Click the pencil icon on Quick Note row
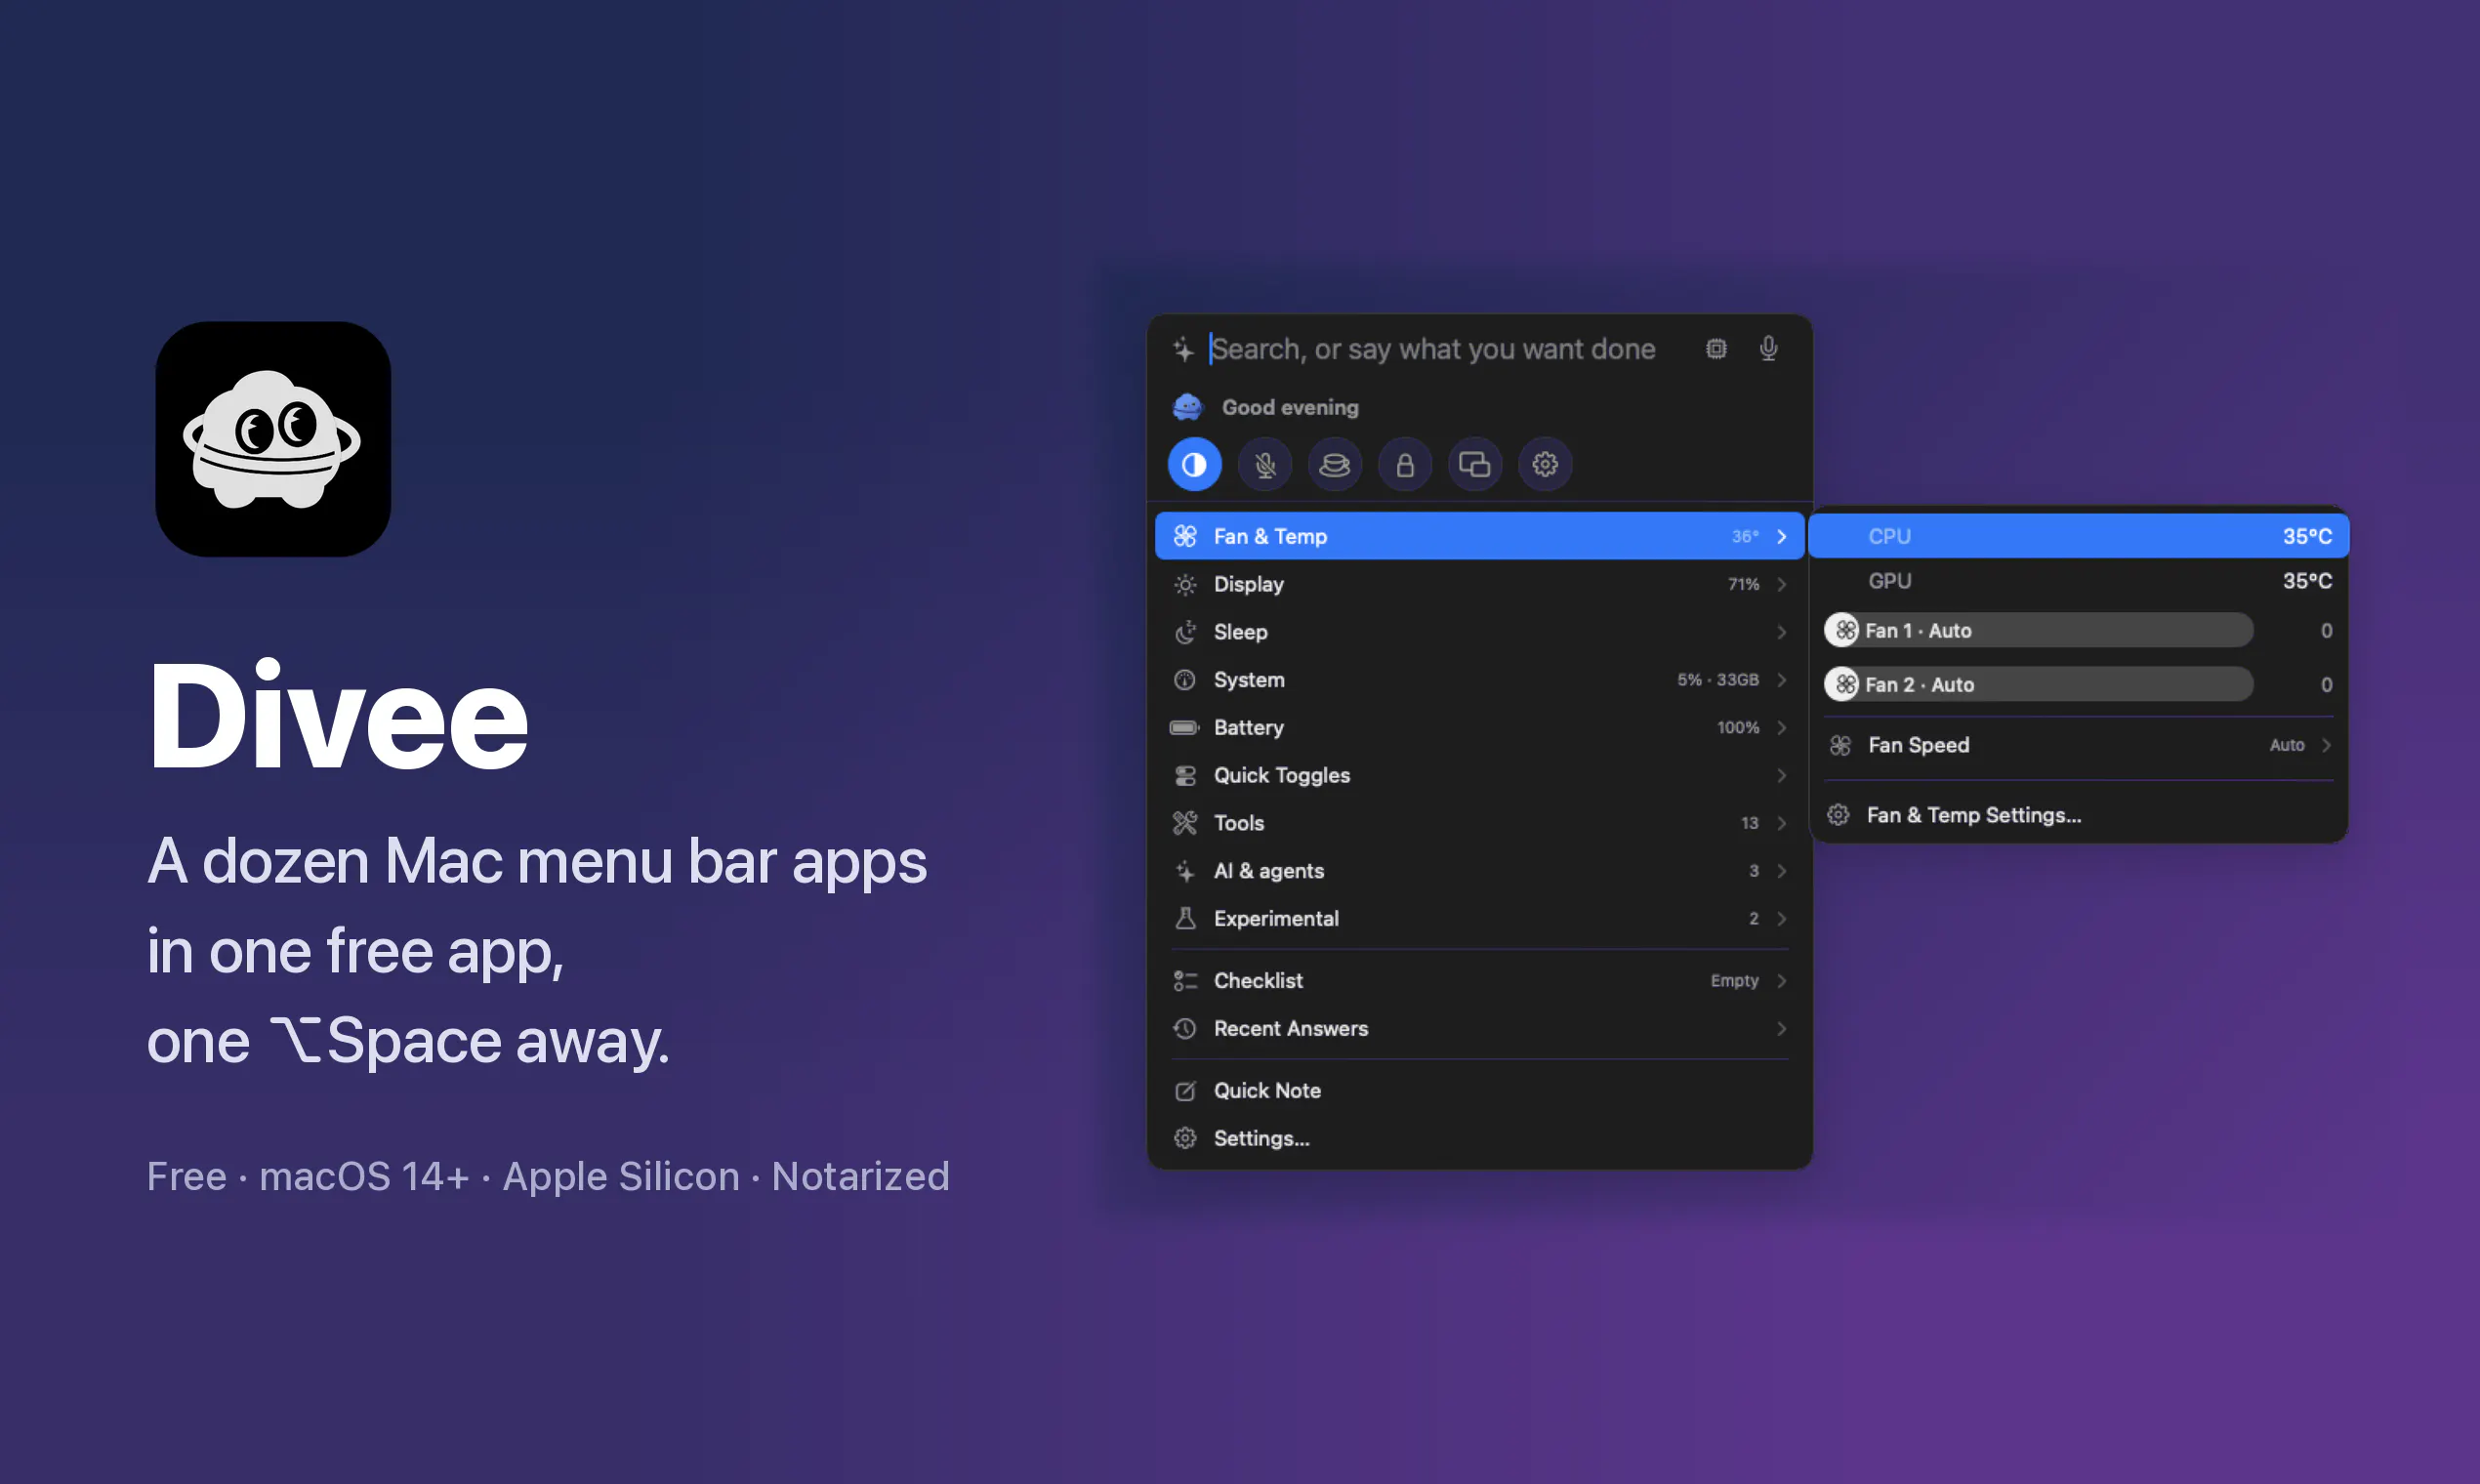2480x1484 pixels. [1185, 1091]
